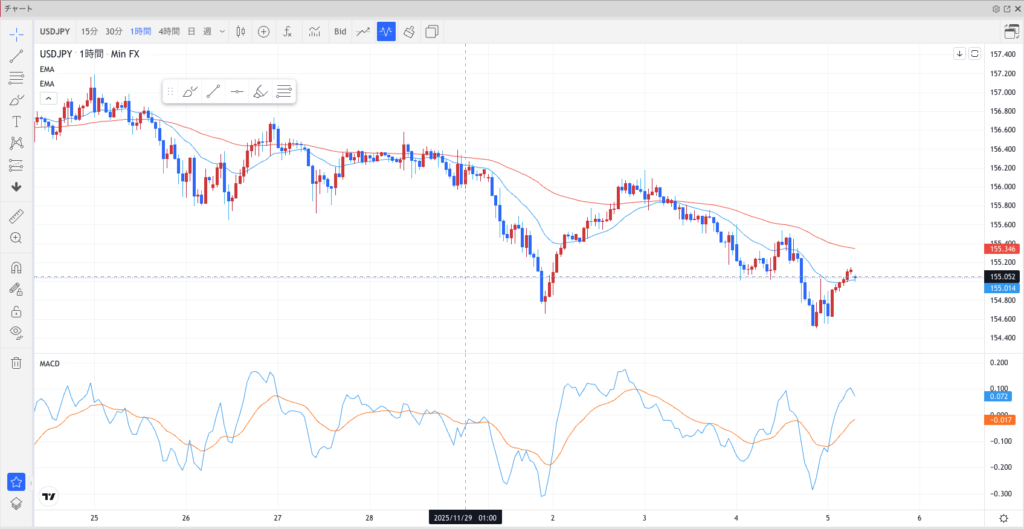Expand the timeframe dropdown chevron
Viewport: 1024px width, 529px height.
[222, 32]
